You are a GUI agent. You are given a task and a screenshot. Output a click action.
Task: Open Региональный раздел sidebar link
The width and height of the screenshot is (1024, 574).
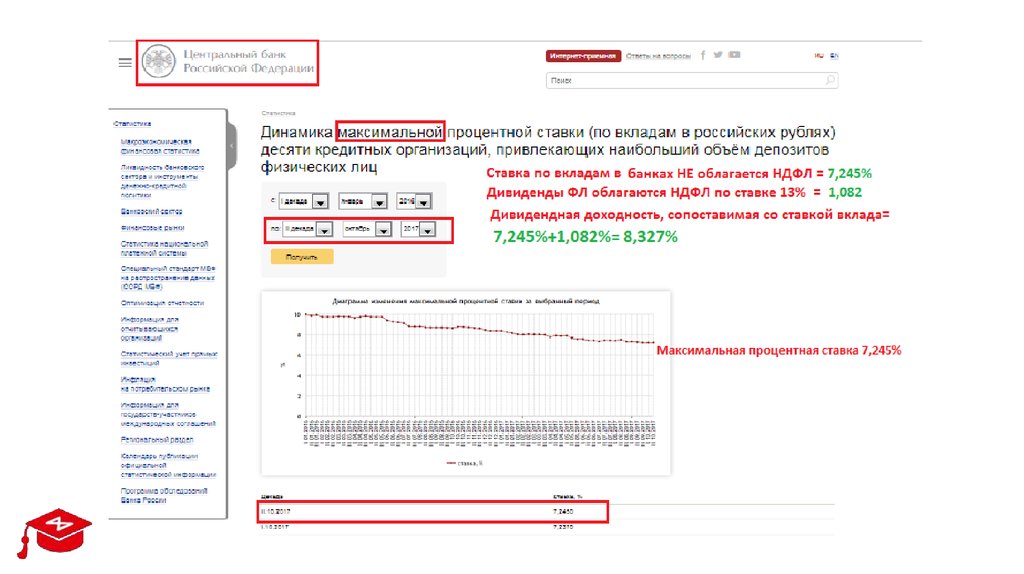click(x=157, y=440)
